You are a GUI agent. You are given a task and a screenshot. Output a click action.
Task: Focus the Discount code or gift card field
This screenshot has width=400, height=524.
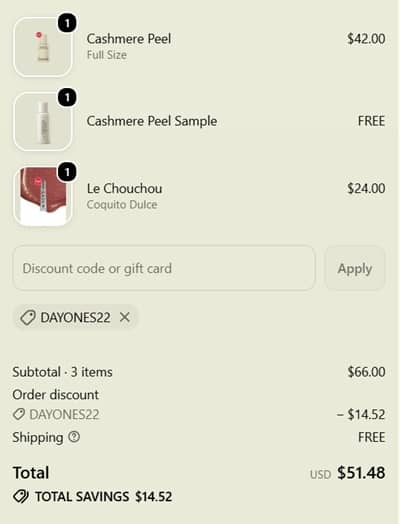[164, 268]
